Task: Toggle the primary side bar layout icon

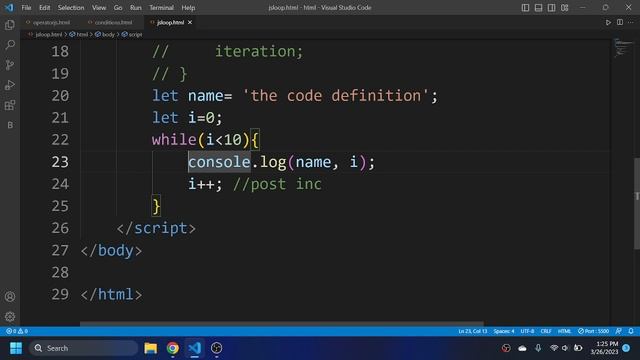Action: point(525,8)
